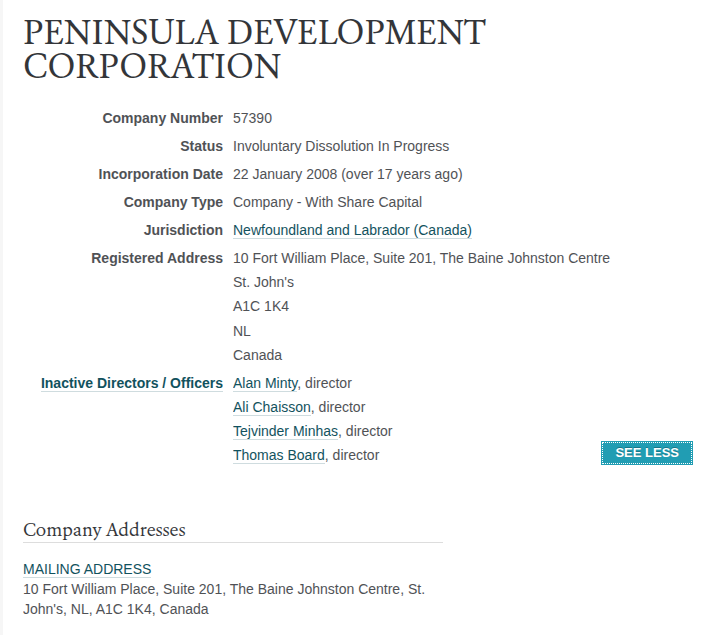
Task: Click the registered address street line
Action: pyautogui.click(x=421, y=258)
